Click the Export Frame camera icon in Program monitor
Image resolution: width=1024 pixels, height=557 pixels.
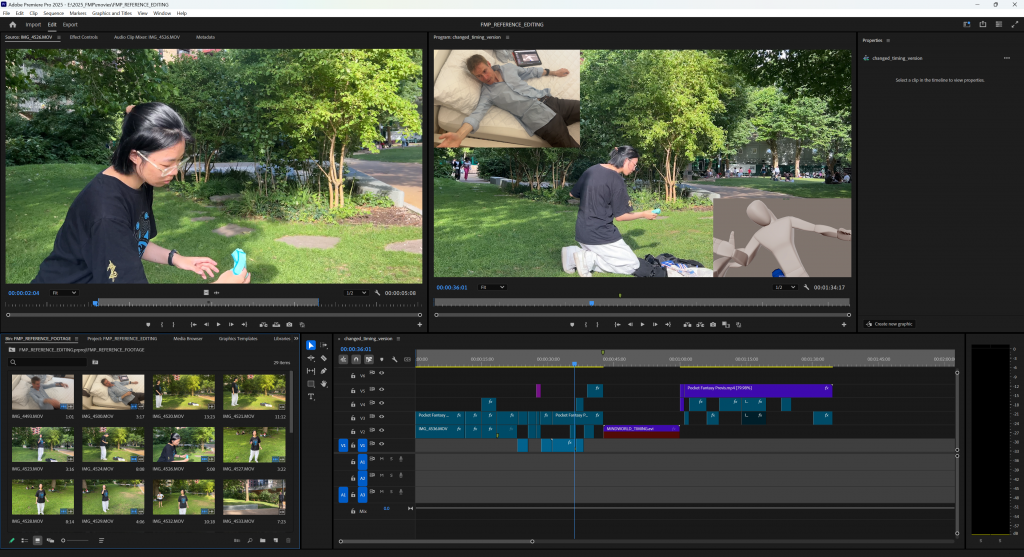coord(711,324)
